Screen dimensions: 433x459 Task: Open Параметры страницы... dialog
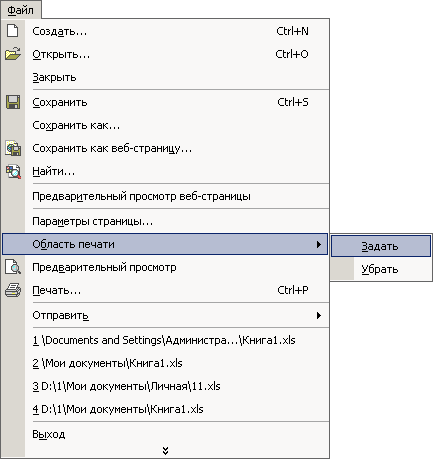pyautogui.click(x=165, y=221)
